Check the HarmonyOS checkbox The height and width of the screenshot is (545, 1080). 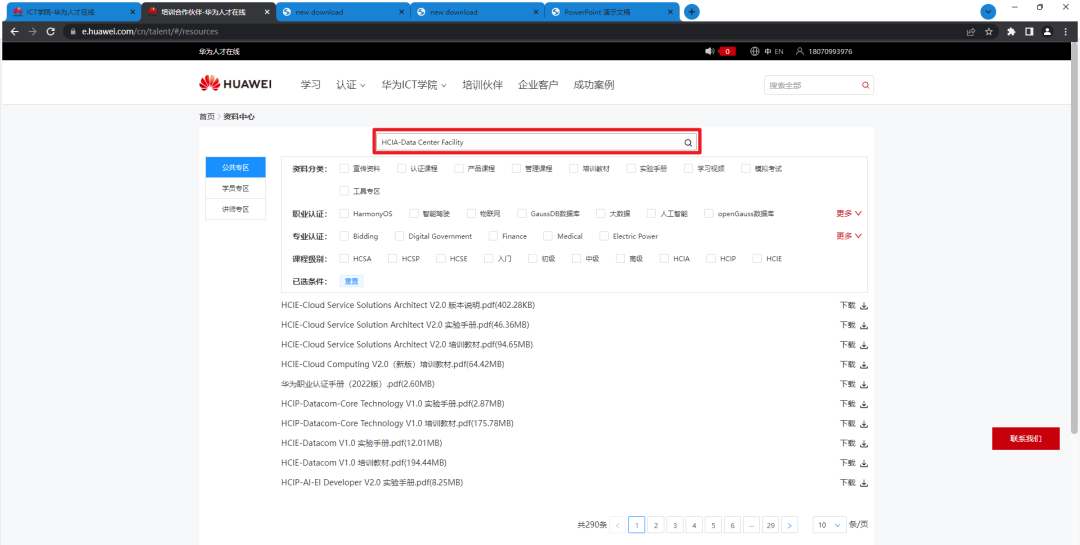click(344, 214)
